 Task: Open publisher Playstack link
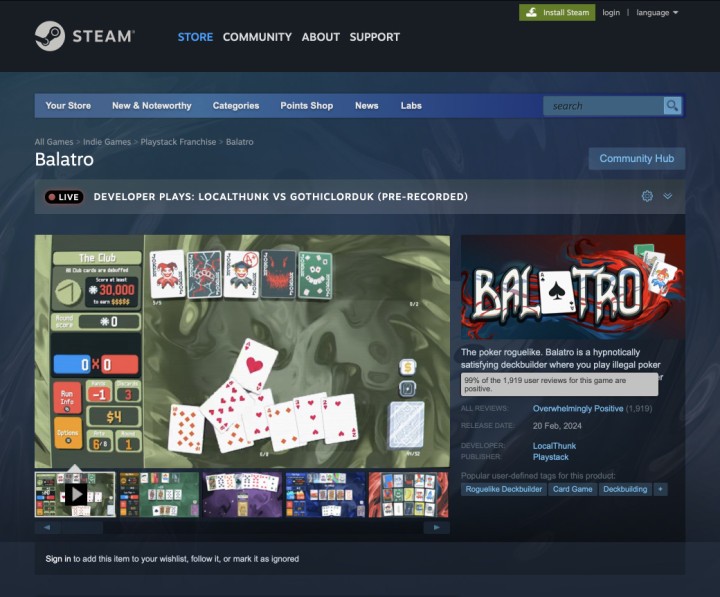pyautogui.click(x=551, y=457)
